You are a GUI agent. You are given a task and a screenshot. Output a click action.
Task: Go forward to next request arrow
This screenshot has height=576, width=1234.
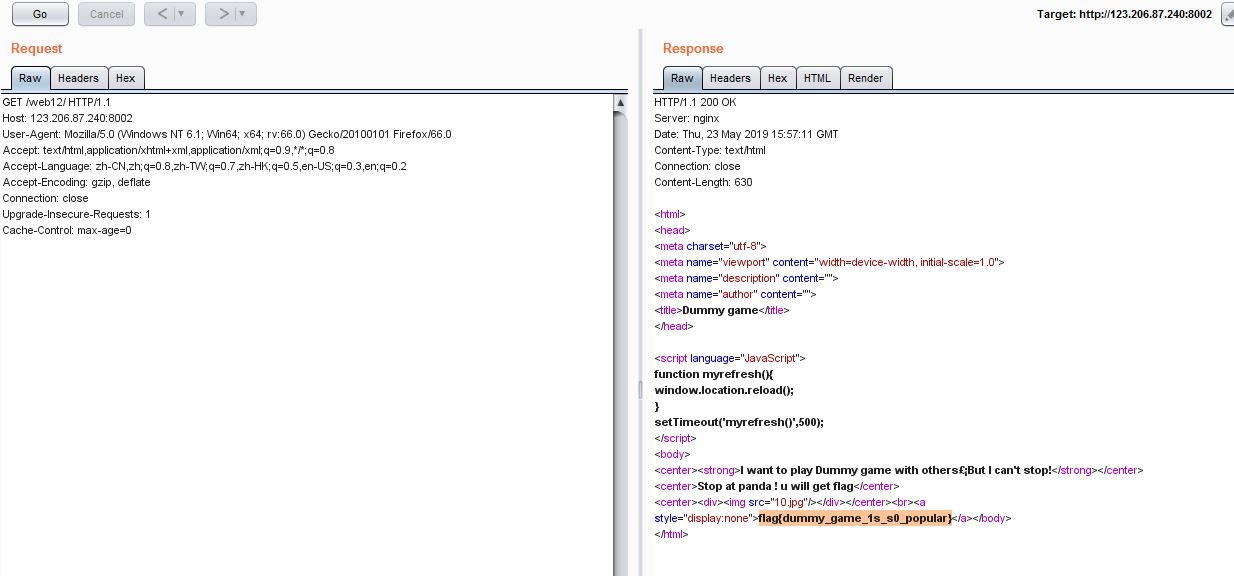(222, 14)
